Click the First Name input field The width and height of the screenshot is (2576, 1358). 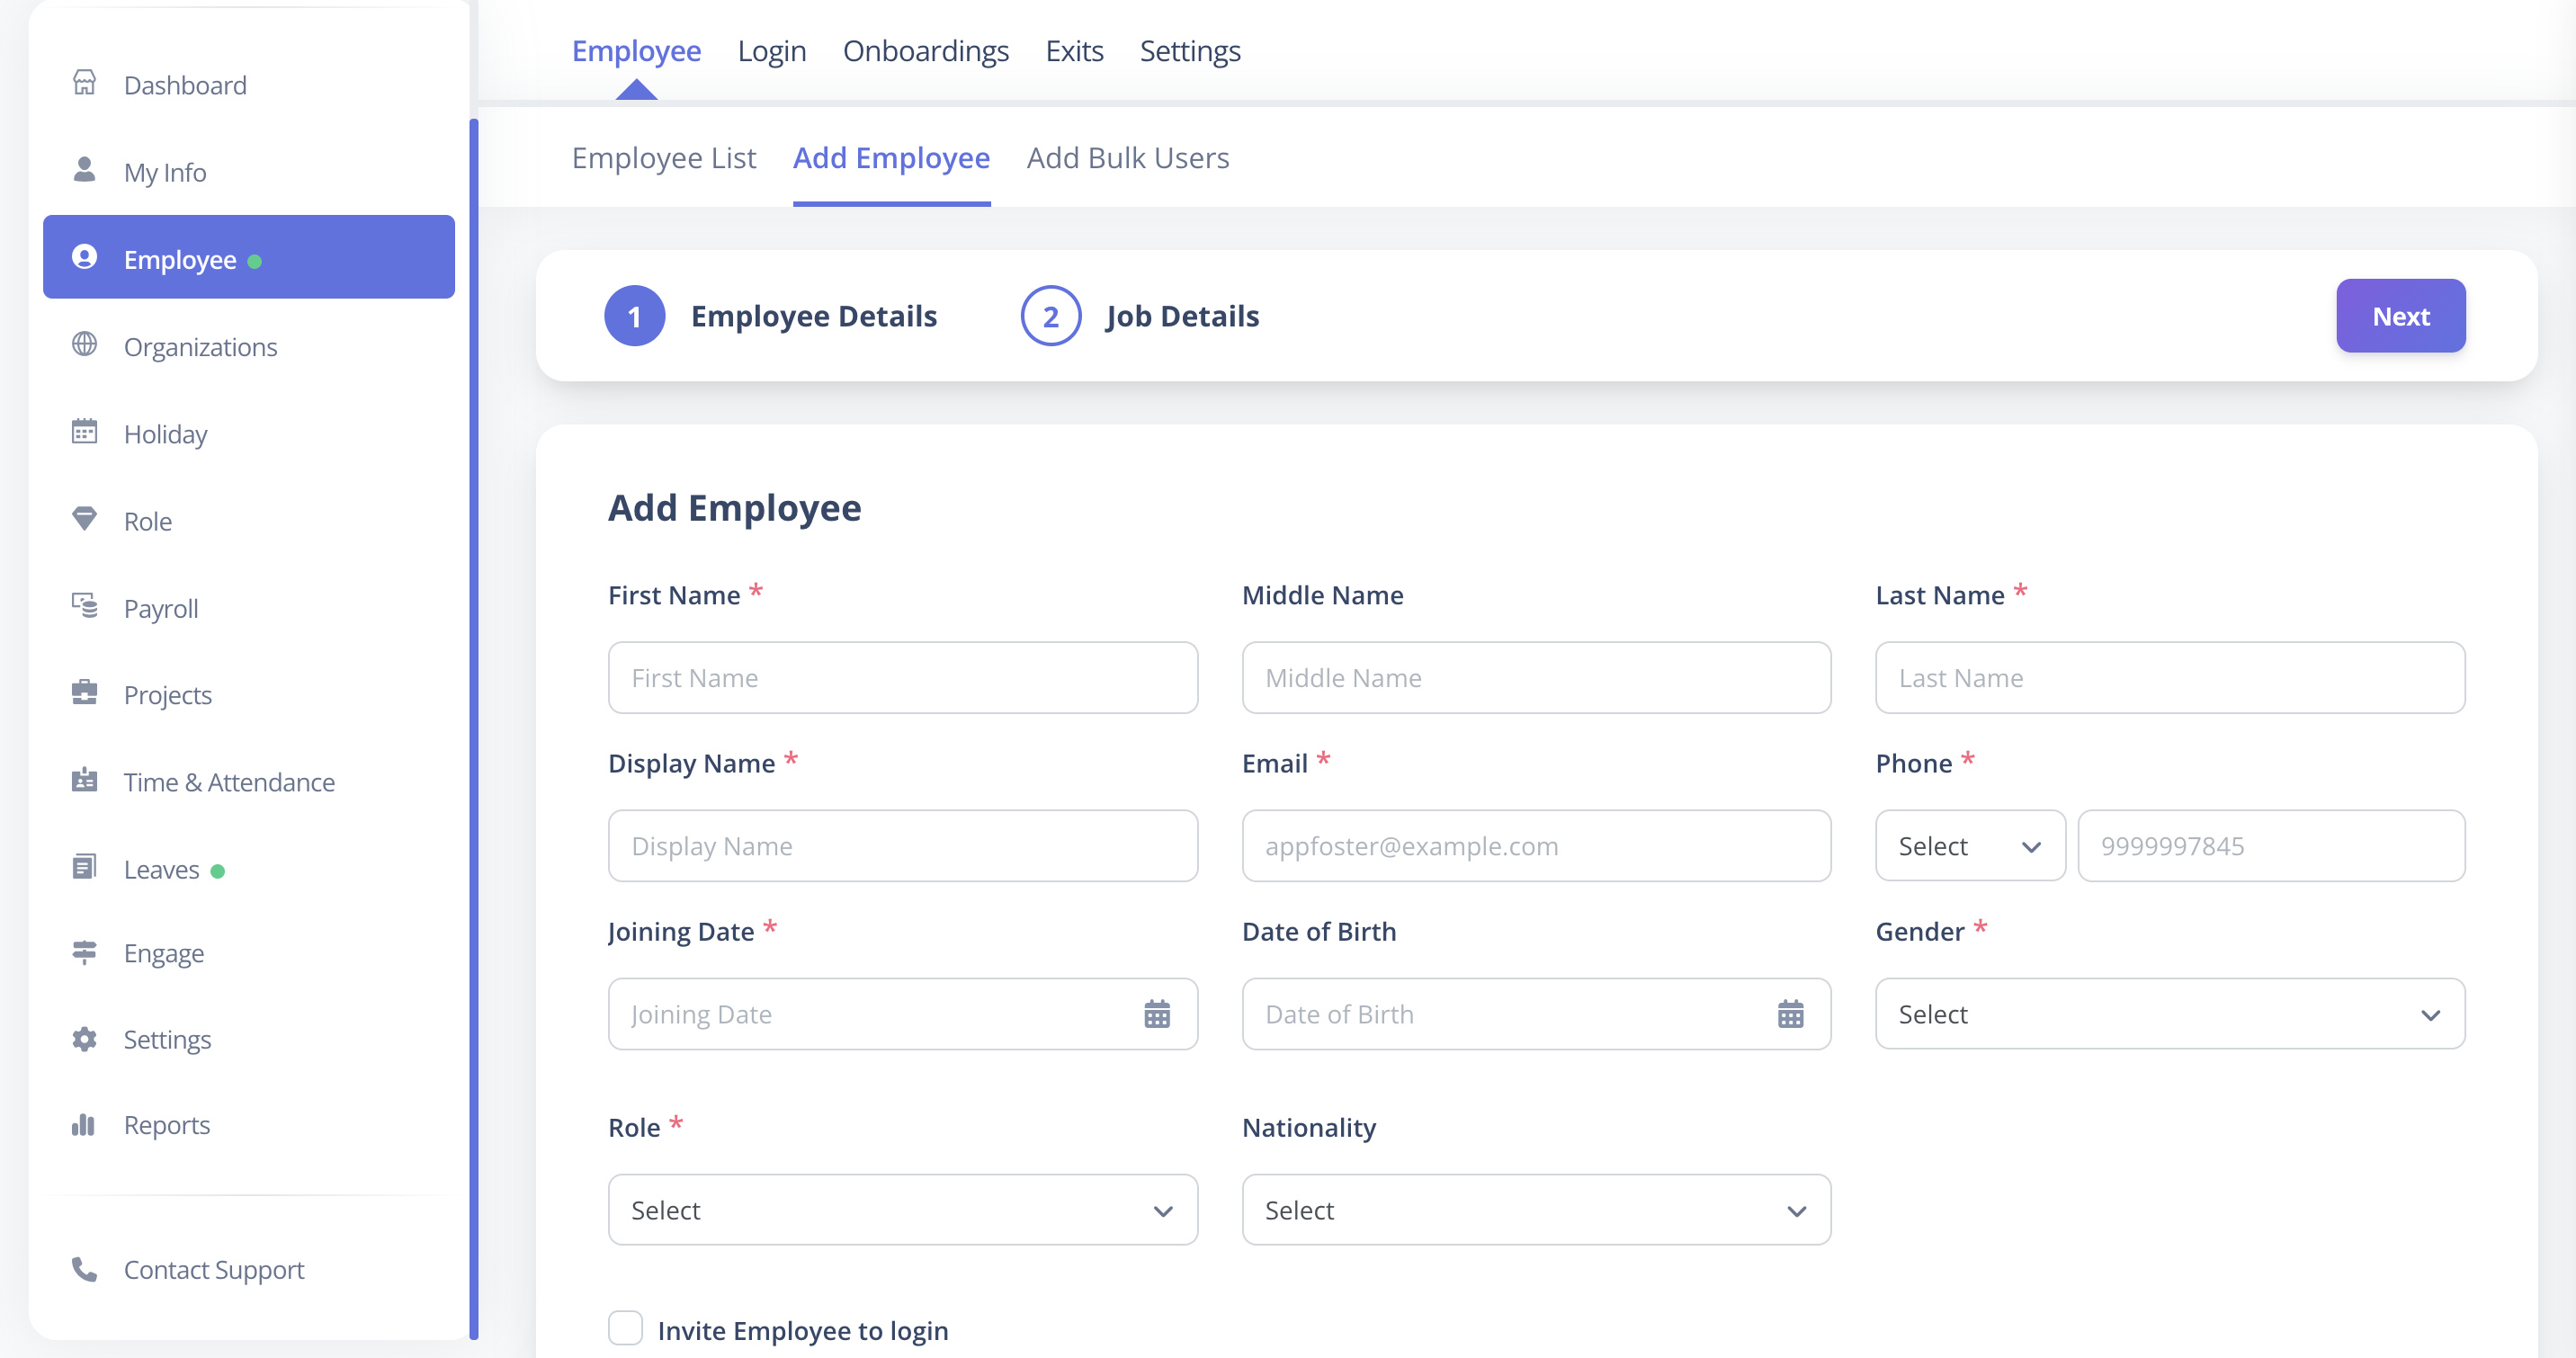tap(903, 678)
